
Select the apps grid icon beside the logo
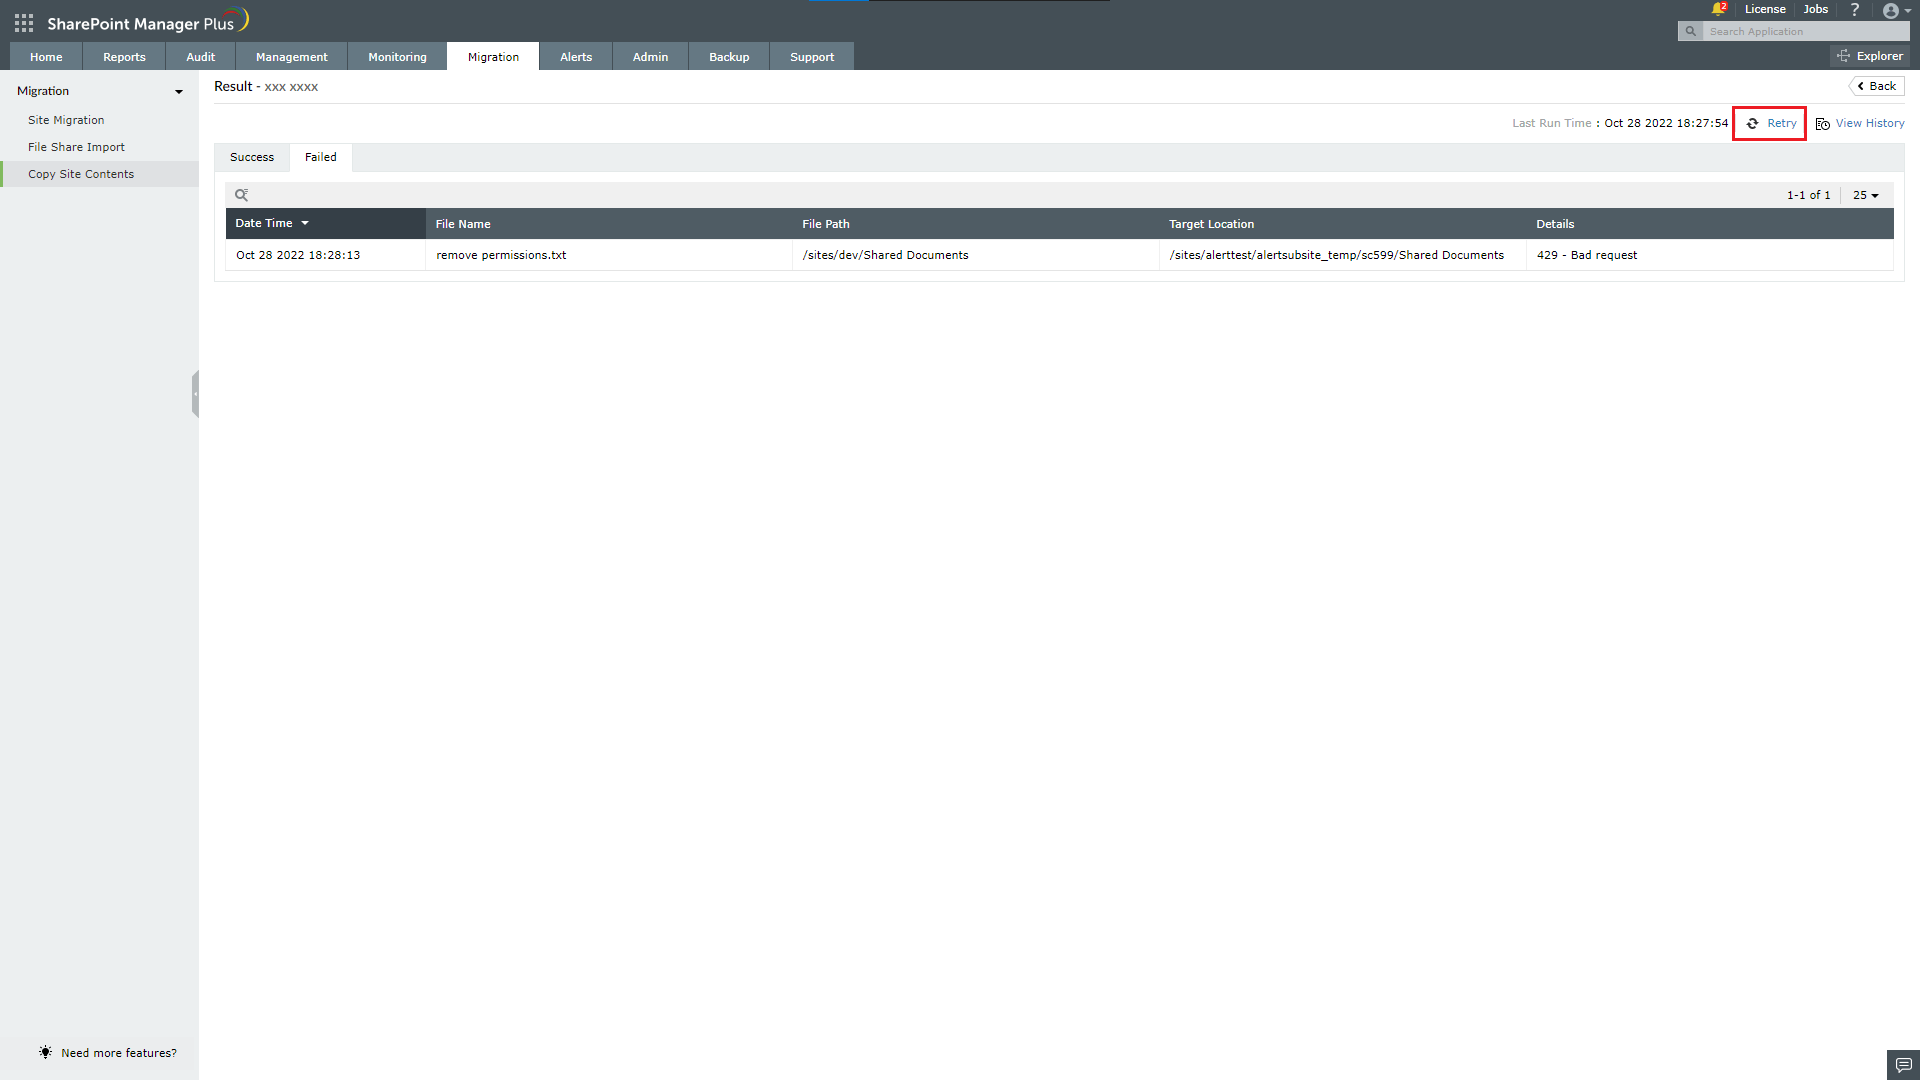coord(22,22)
